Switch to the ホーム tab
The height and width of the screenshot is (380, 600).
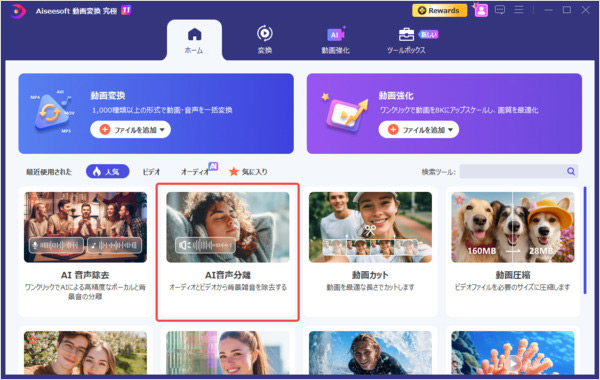pyautogui.click(x=194, y=41)
